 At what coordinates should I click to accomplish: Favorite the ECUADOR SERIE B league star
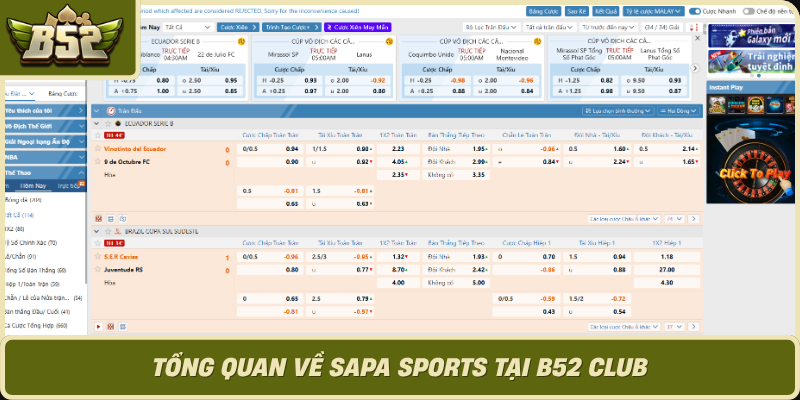pyautogui.click(x=108, y=123)
